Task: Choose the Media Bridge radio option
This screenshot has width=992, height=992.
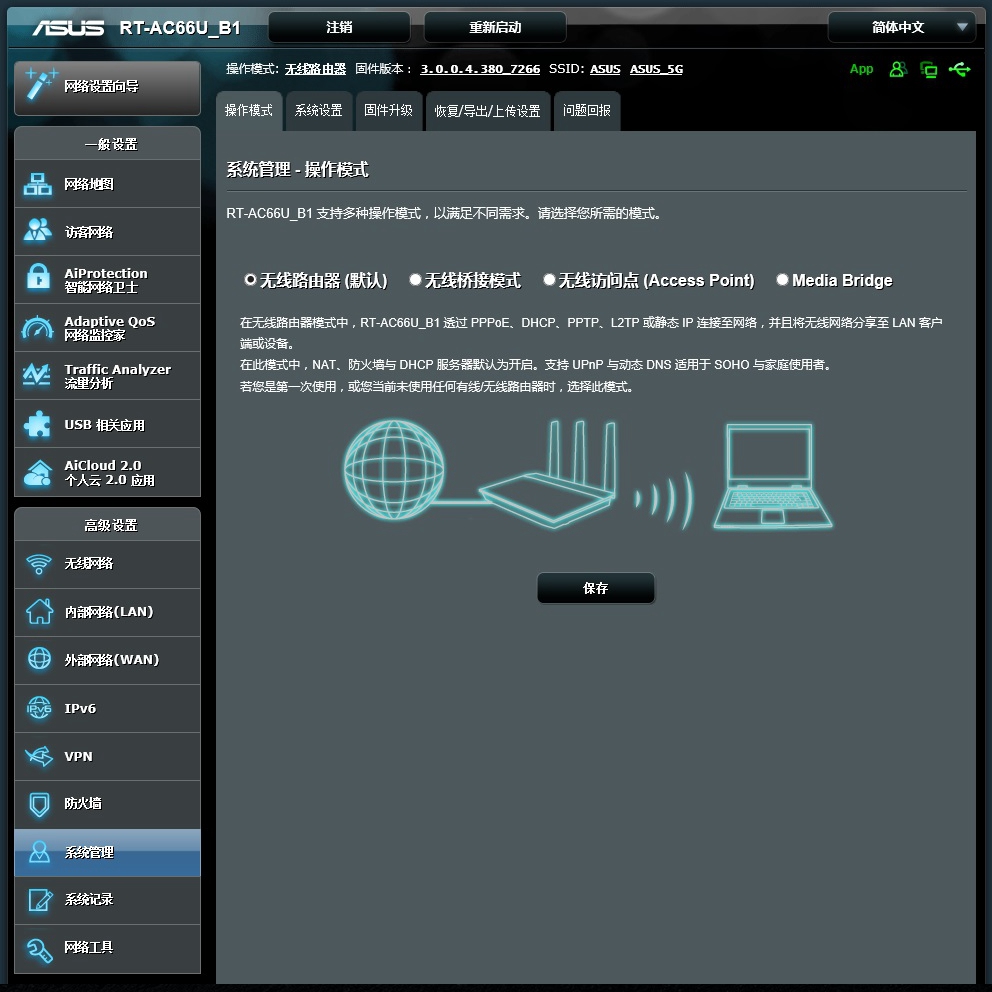Action: coord(782,280)
